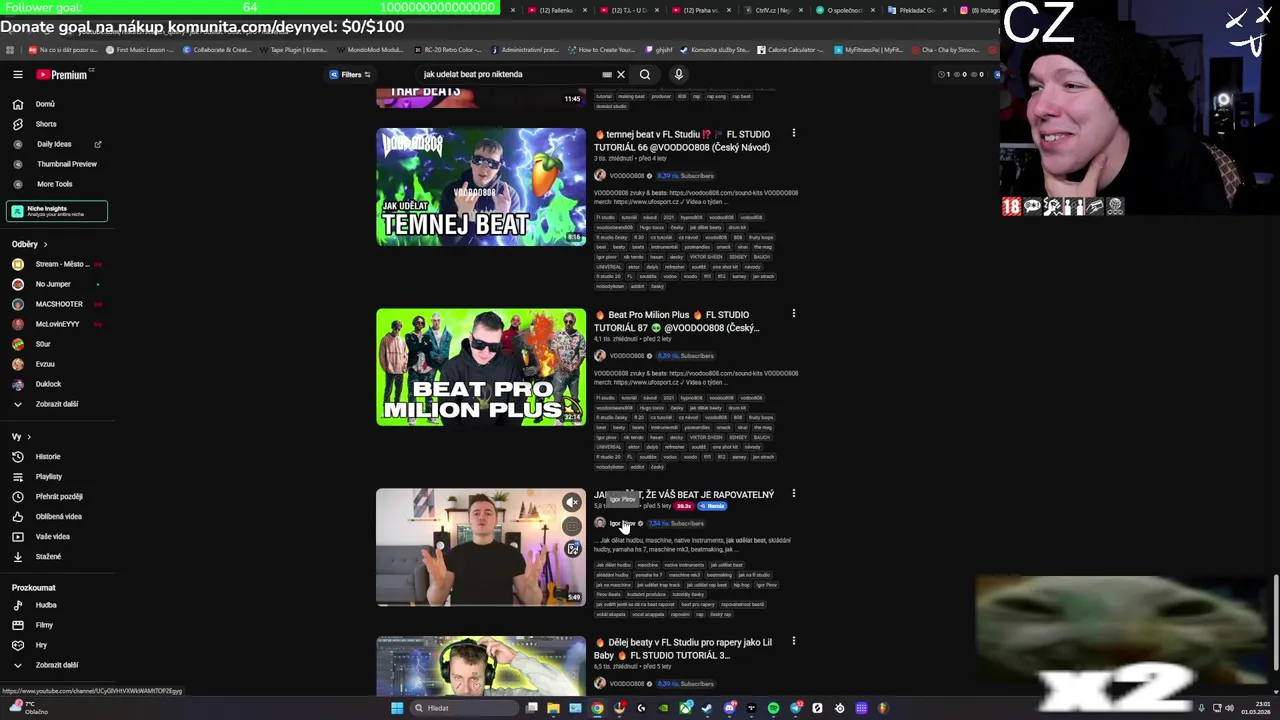Screen dimensions: 1280x720
Task: Open options menu for Beat Pro Milion Plus video
Action: [x=794, y=314]
